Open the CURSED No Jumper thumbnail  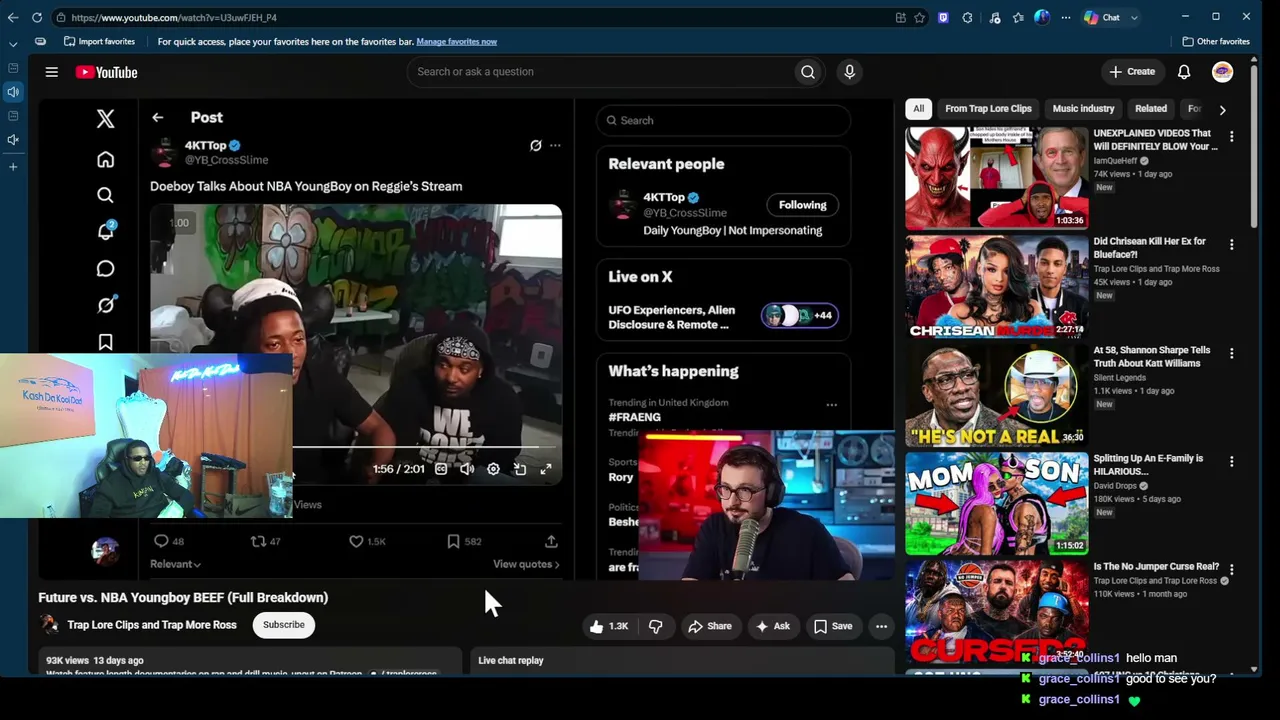(x=996, y=611)
